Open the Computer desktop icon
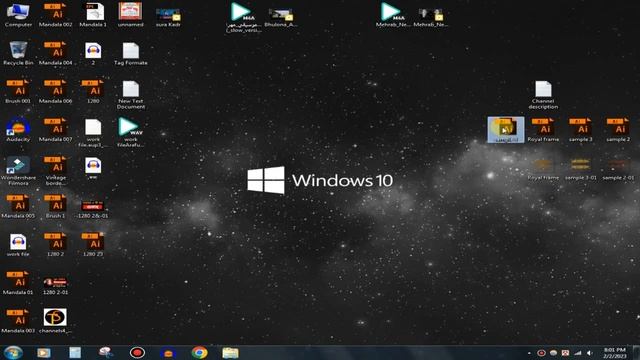 pyautogui.click(x=18, y=15)
